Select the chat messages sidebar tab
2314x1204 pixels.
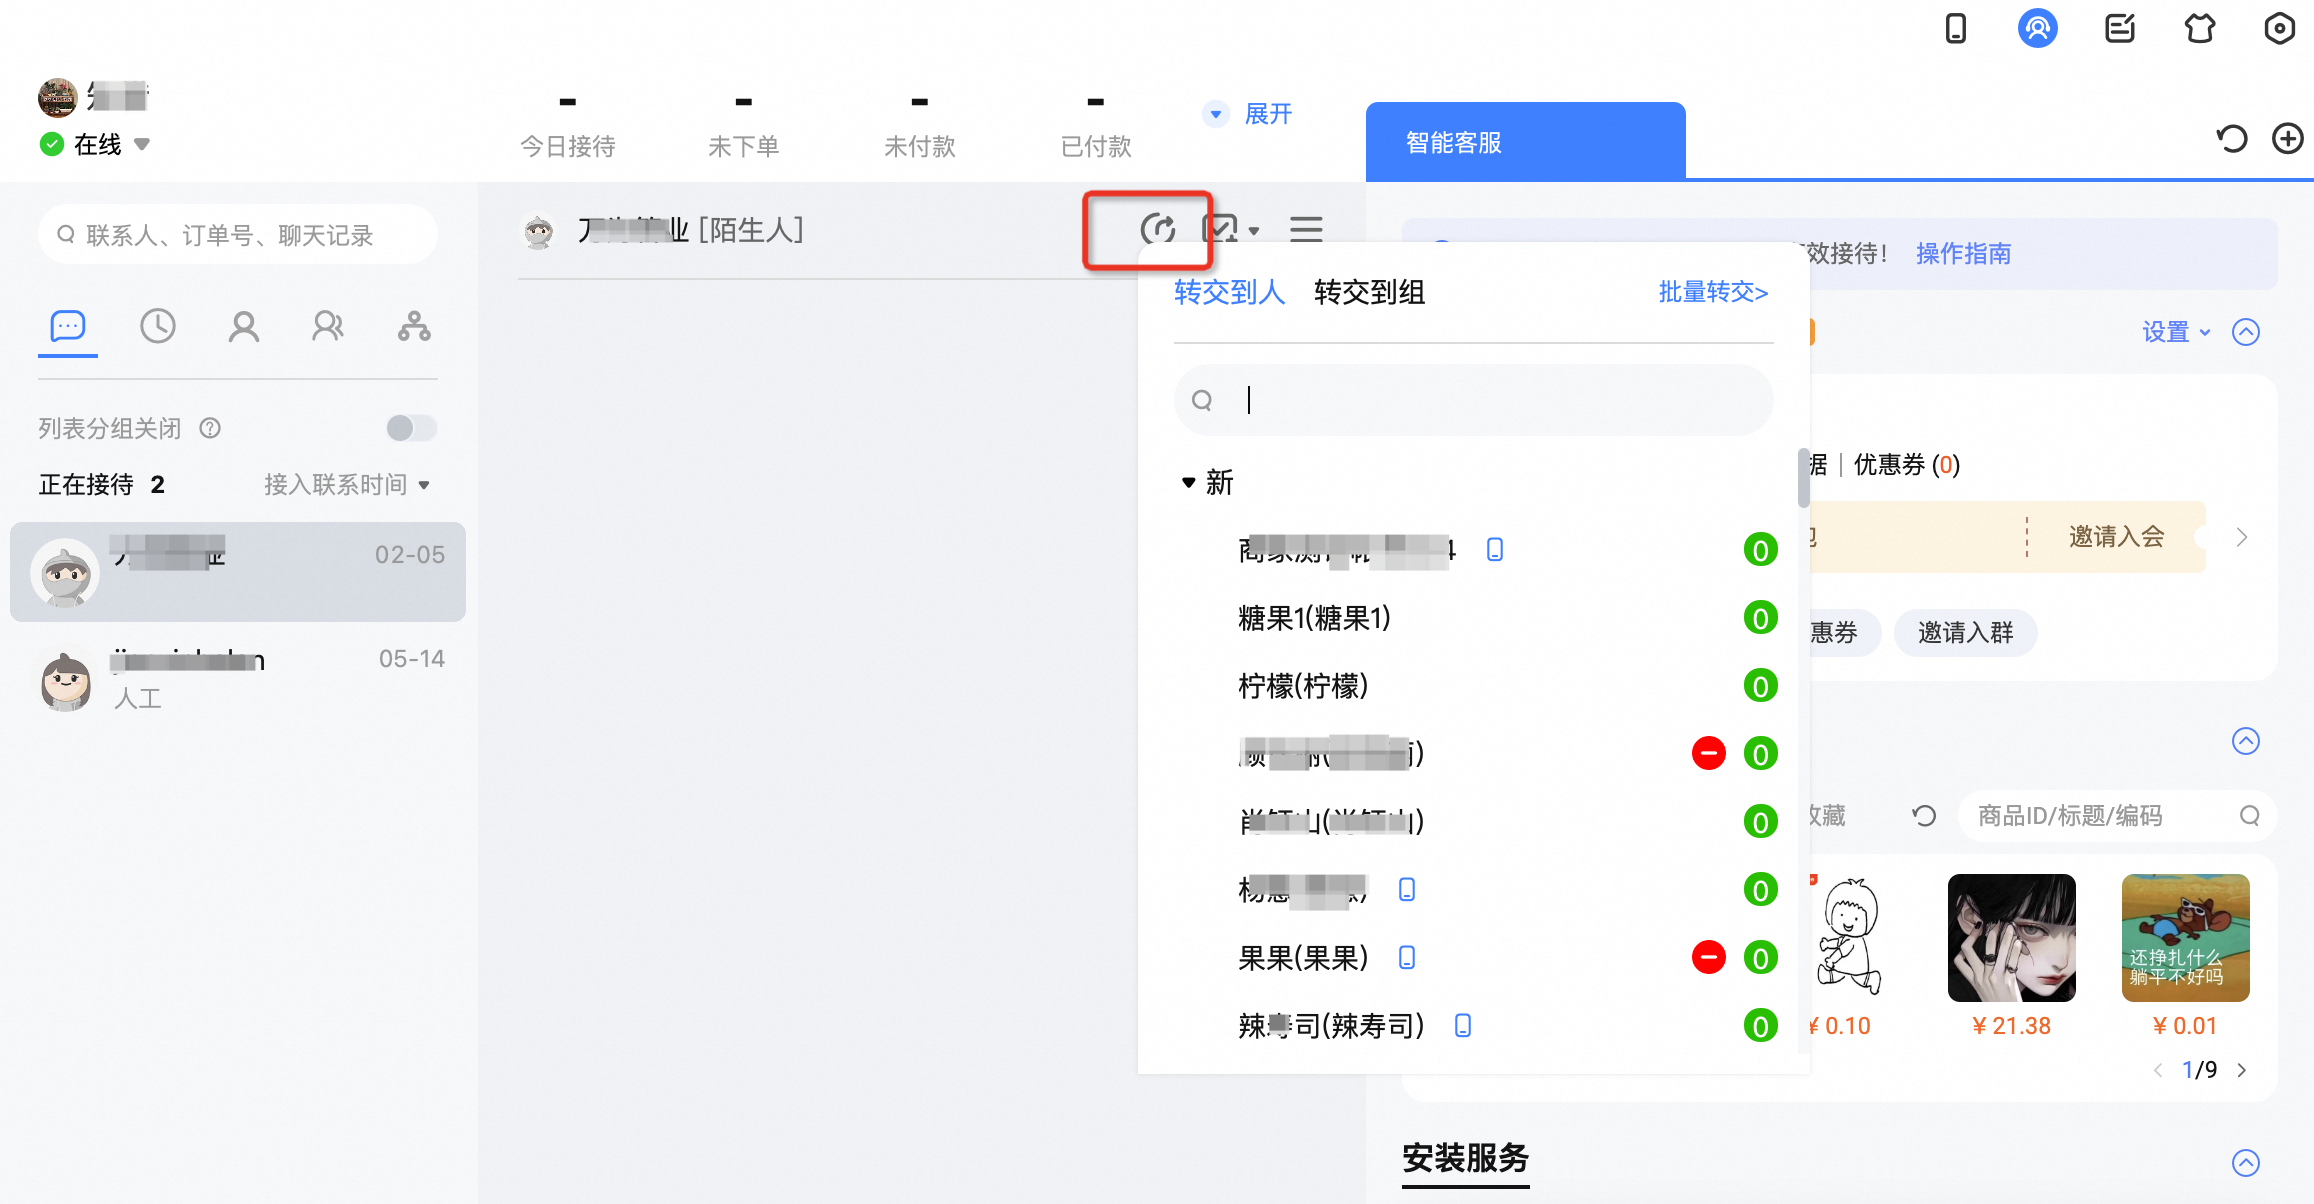pos(68,326)
